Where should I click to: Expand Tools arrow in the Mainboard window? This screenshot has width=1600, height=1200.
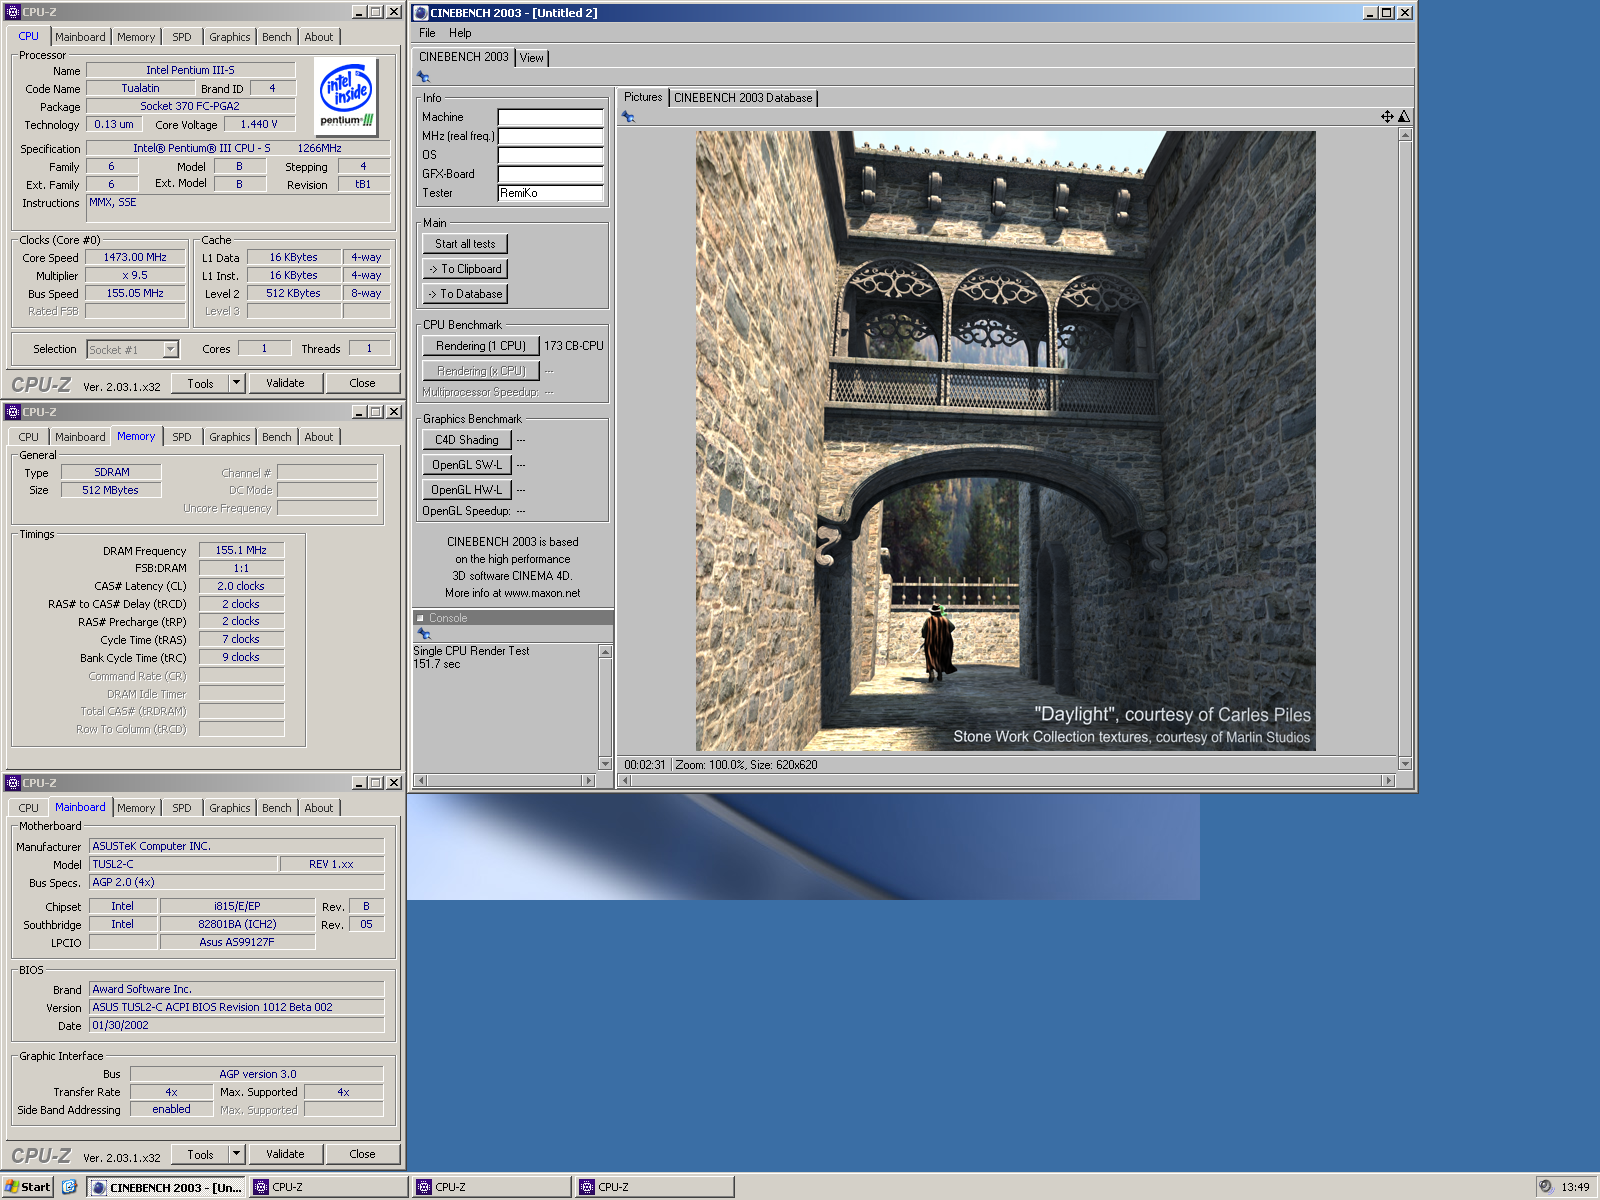pyautogui.click(x=236, y=1154)
